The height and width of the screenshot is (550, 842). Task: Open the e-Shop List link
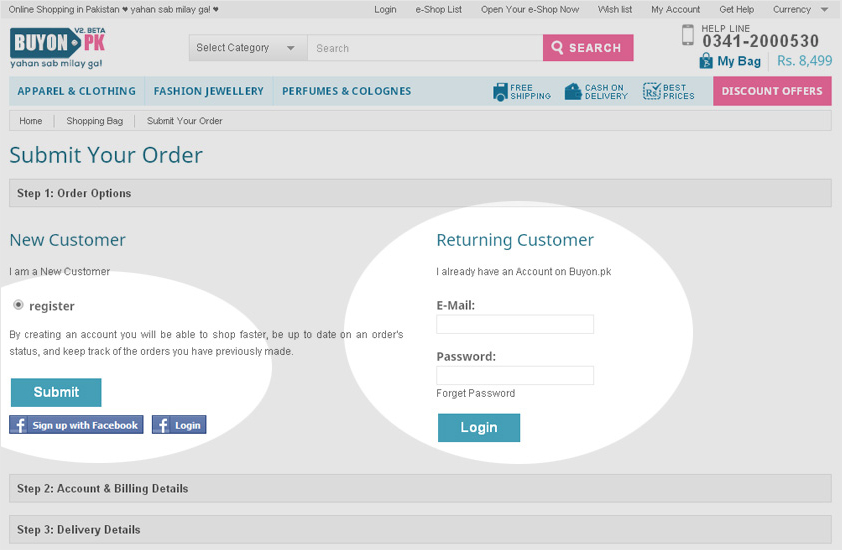[x=438, y=9]
